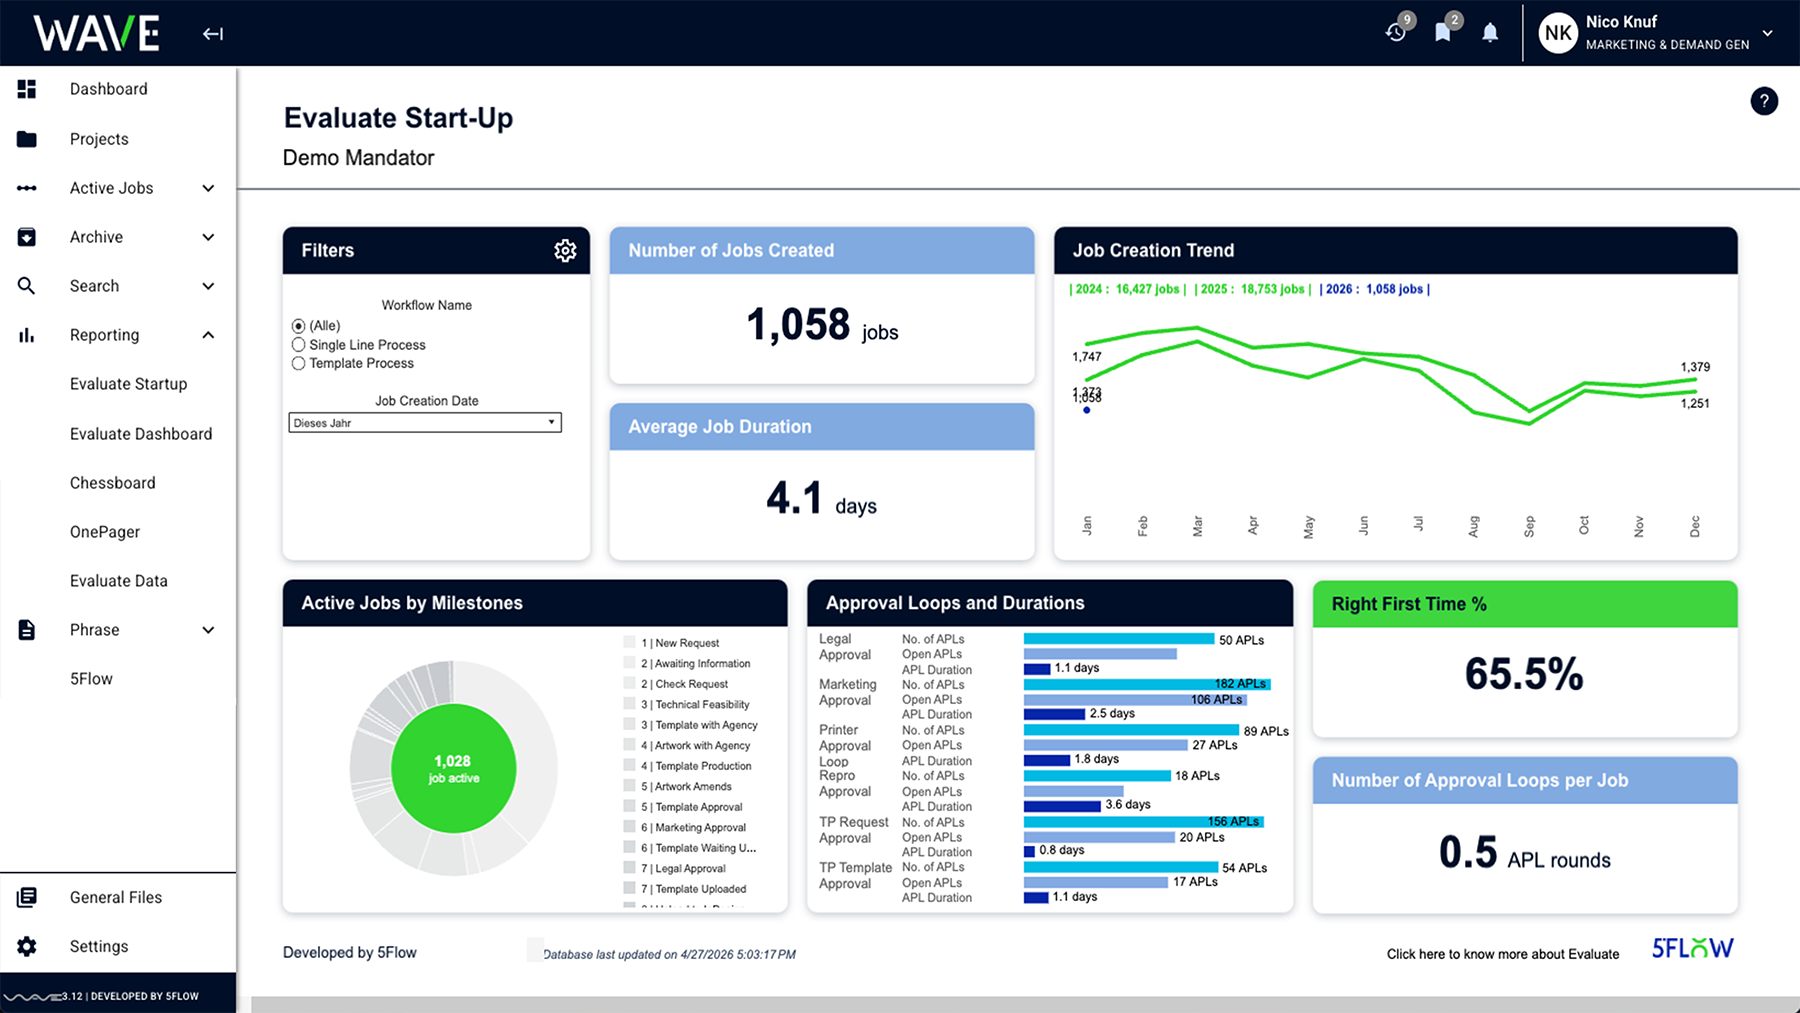The height and width of the screenshot is (1013, 1800).
Task: Toggle legend box for 1 | New Request
Action: click(629, 643)
